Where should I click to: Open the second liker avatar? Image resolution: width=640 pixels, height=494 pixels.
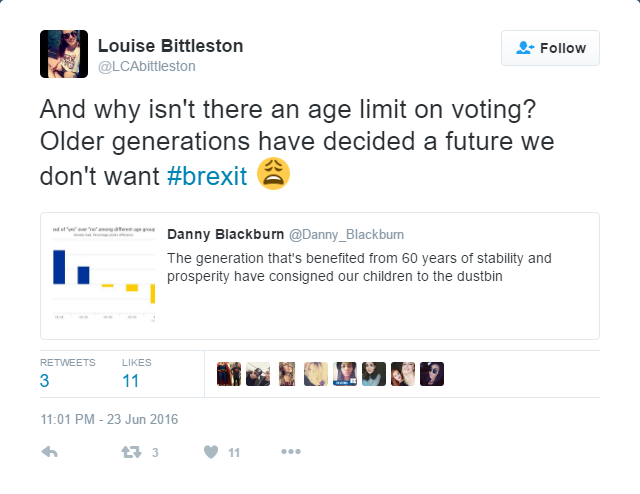coord(258,374)
